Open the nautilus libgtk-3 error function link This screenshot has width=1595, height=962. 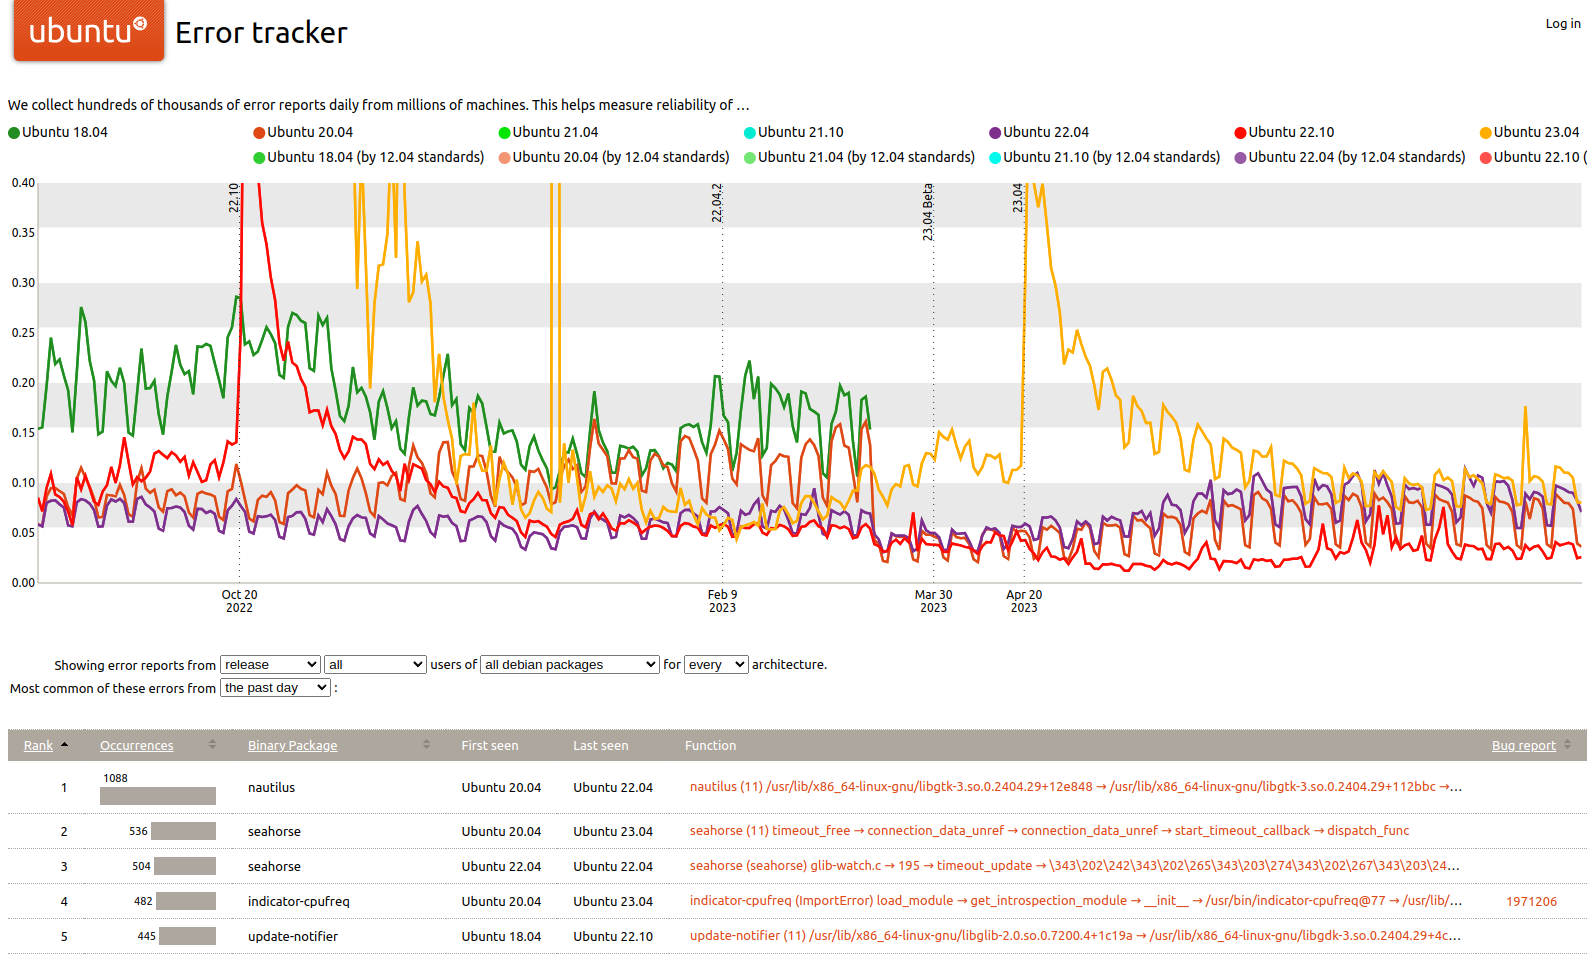pos(1076,787)
